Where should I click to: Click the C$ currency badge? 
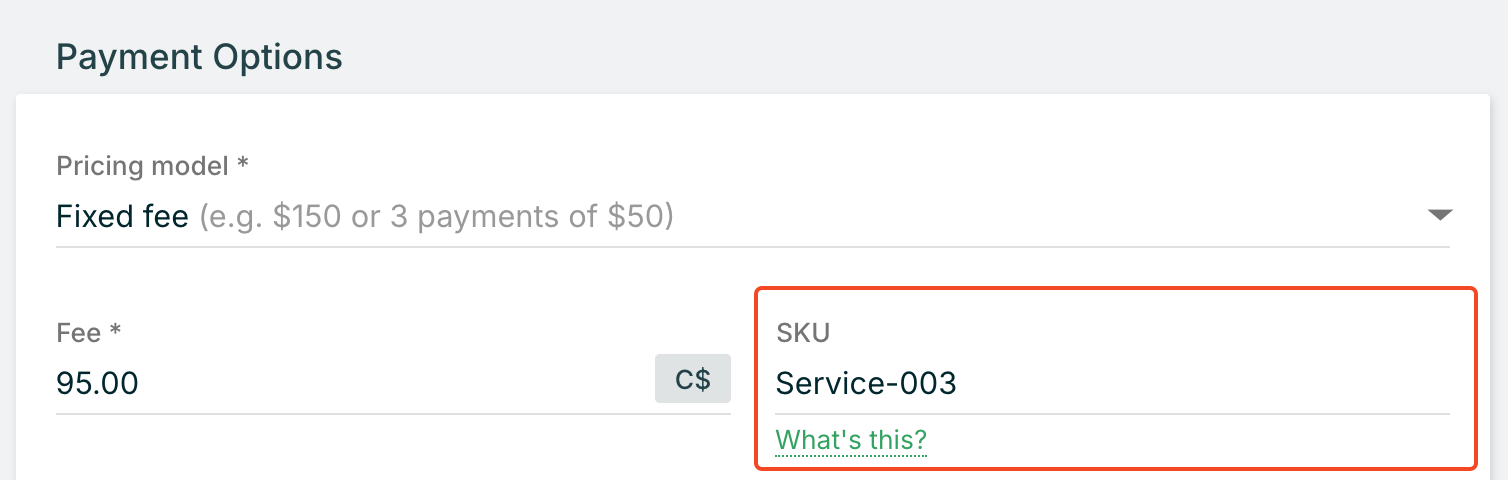[x=692, y=379]
